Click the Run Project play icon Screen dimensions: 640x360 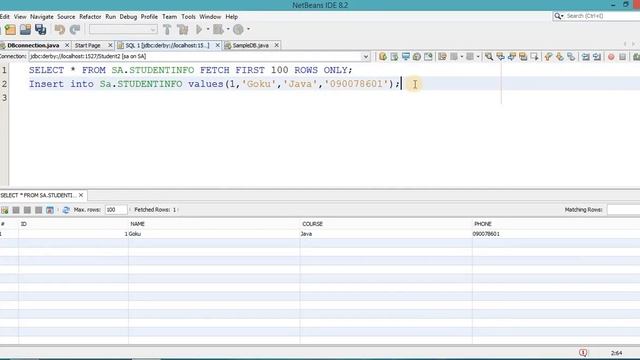pos(199,29)
